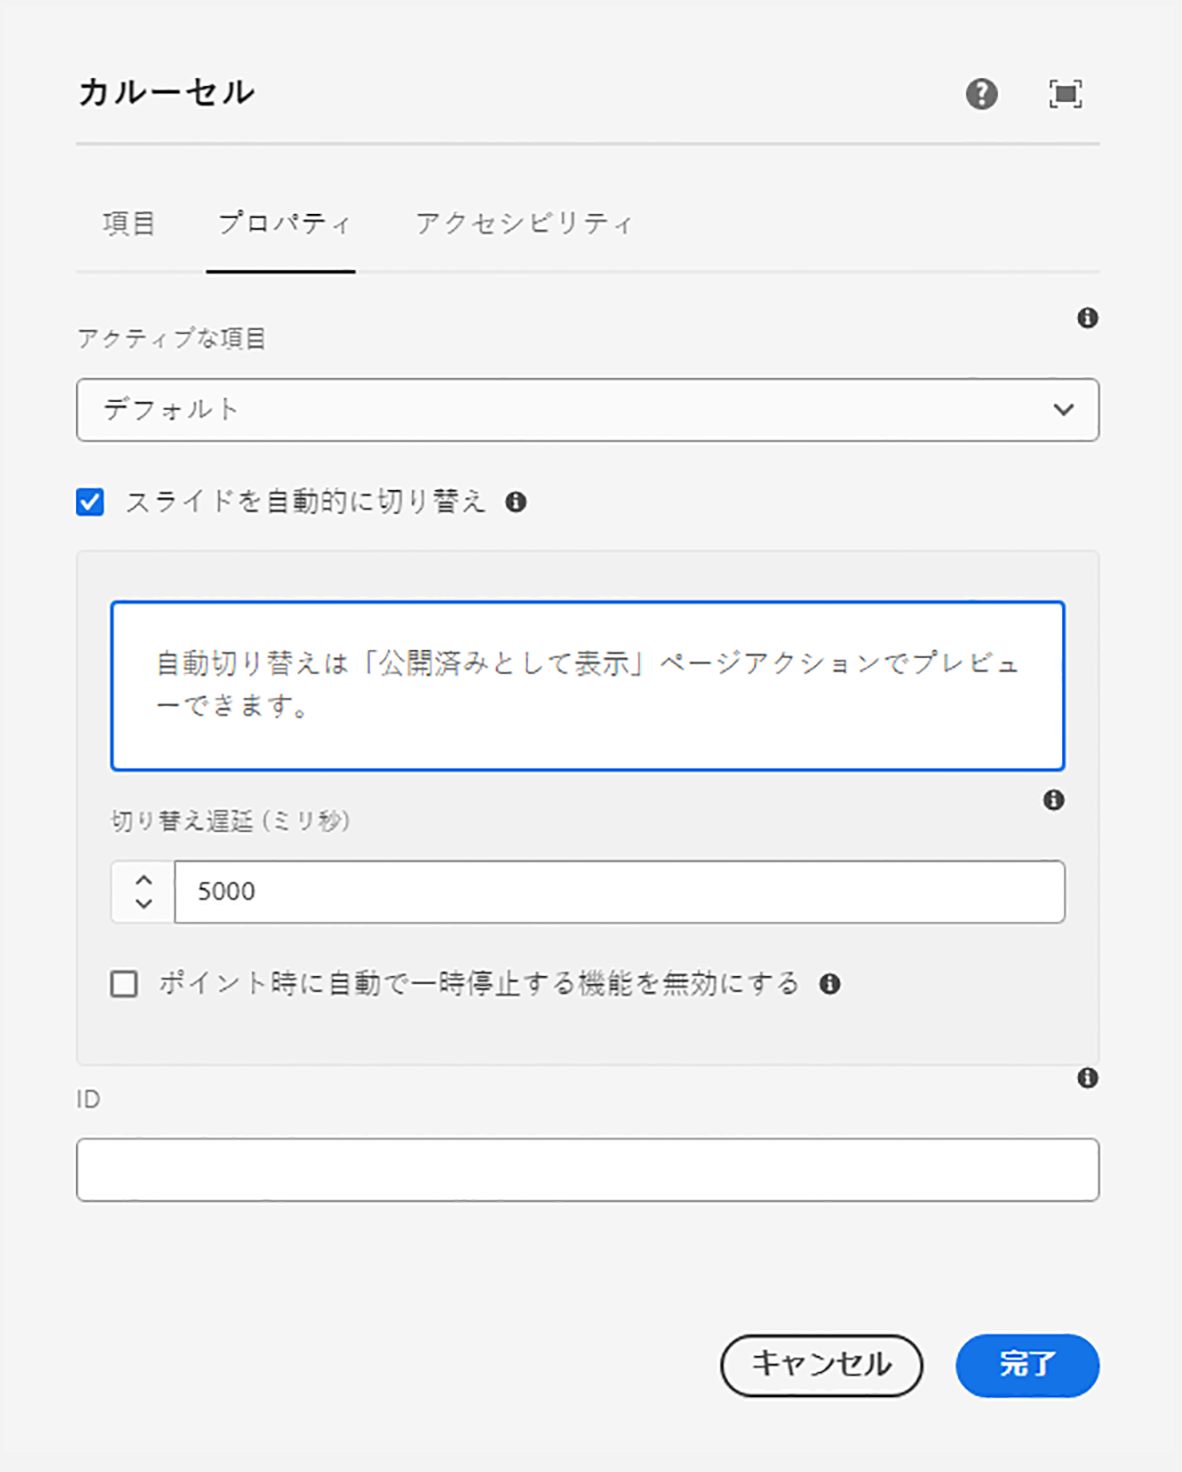Image resolution: width=1182 pixels, height=1472 pixels.
Task: Click the blue 完了 button
Action: click(x=1027, y=1365)
